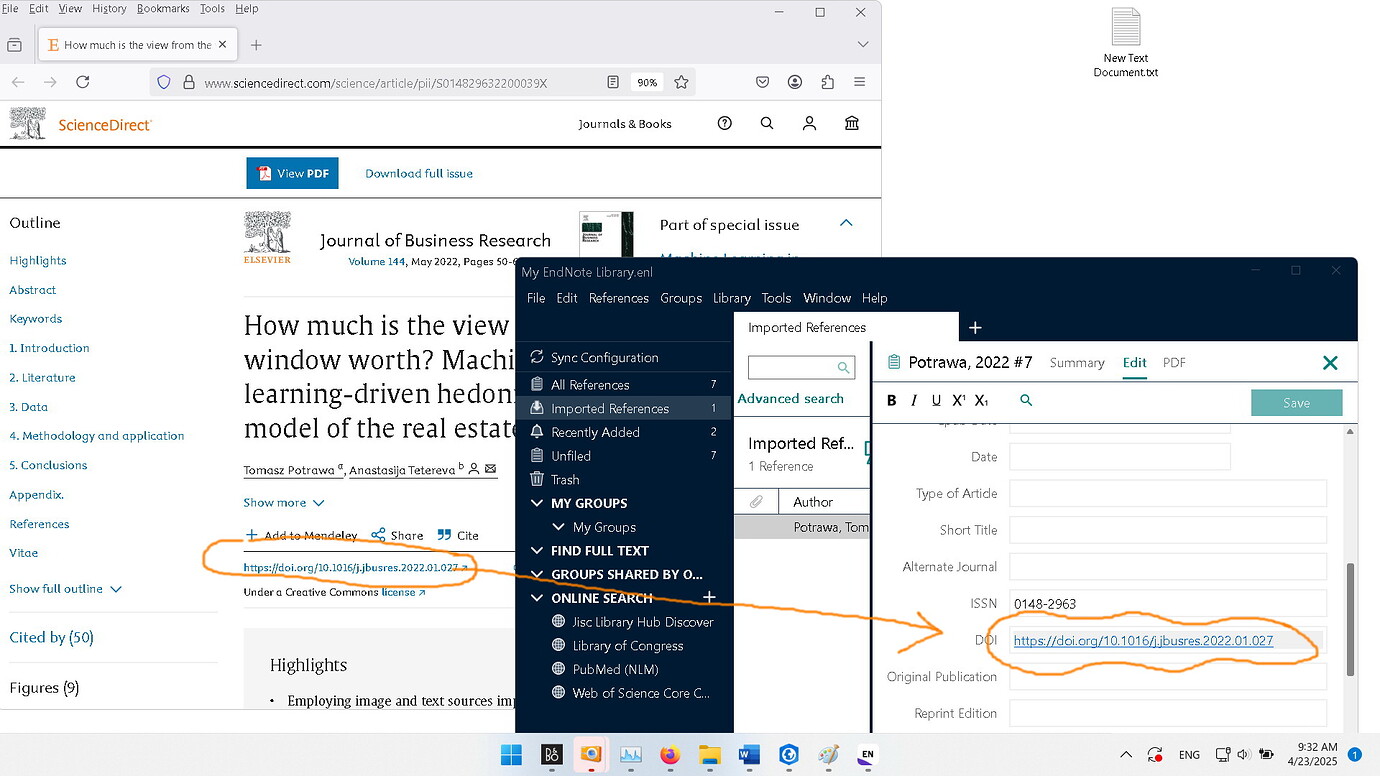The width and height of the screenshot is (1380, 776).
Task: Open the search icon in EndNote's edit toolbar
Action: point(1026,399)
